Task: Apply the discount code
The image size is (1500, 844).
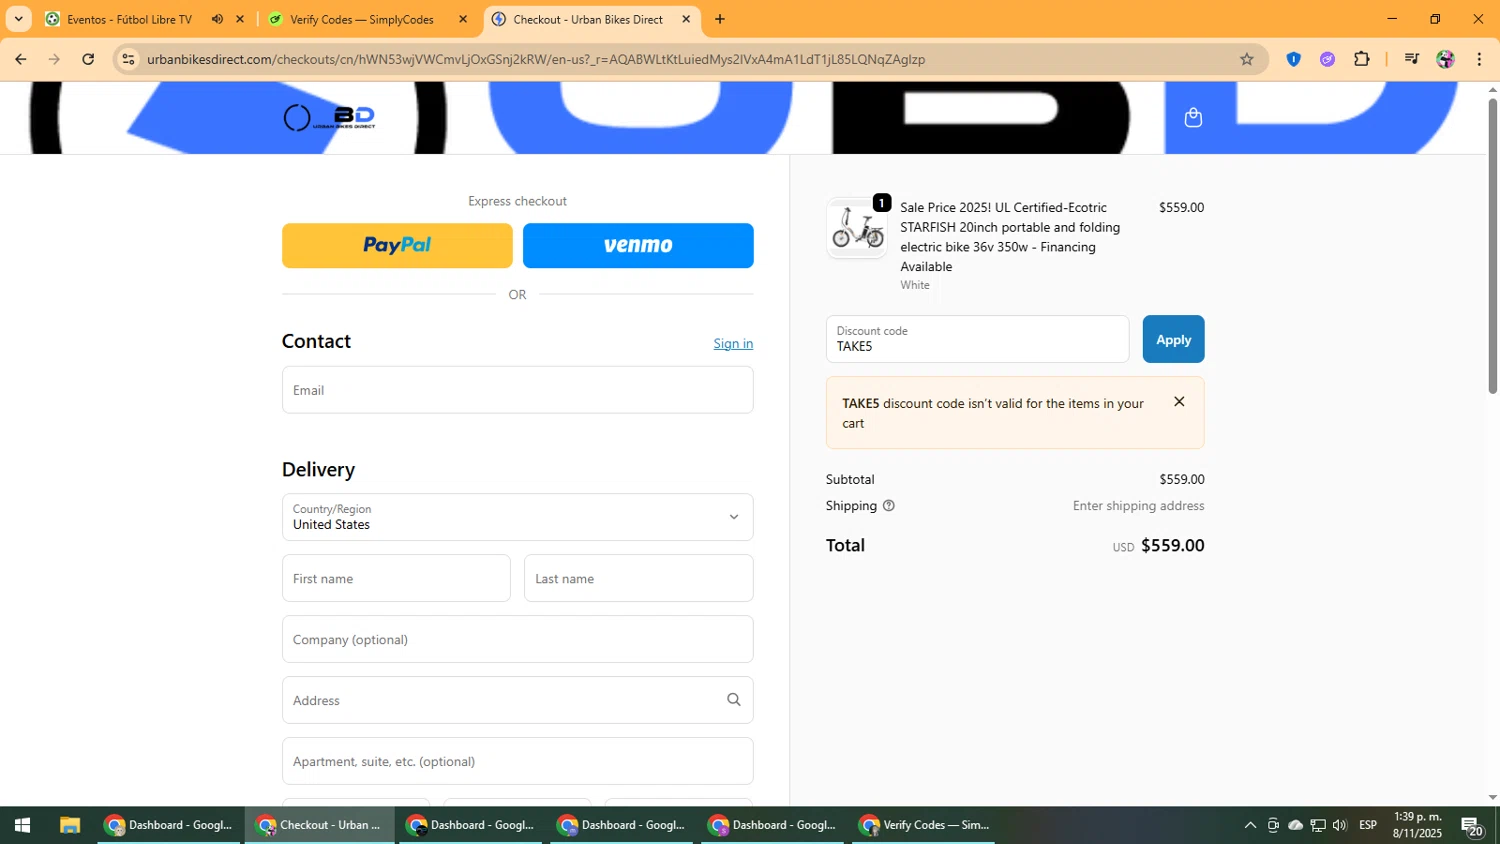Action: click(1173, 339)
